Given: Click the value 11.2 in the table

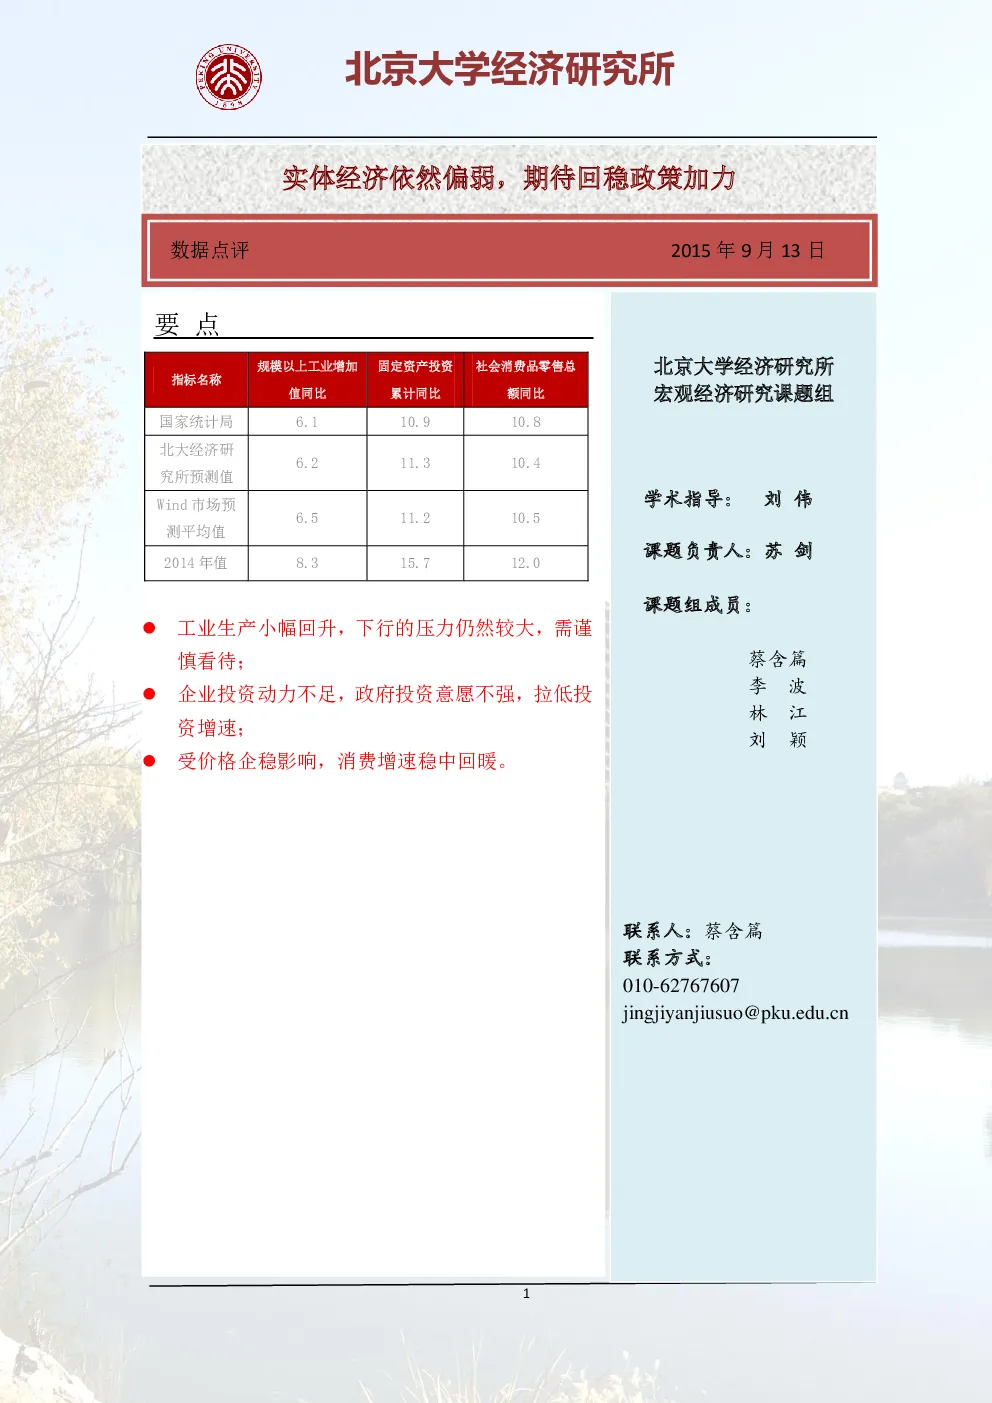Looking at the screenshot, I should click(x=415, y=518).
